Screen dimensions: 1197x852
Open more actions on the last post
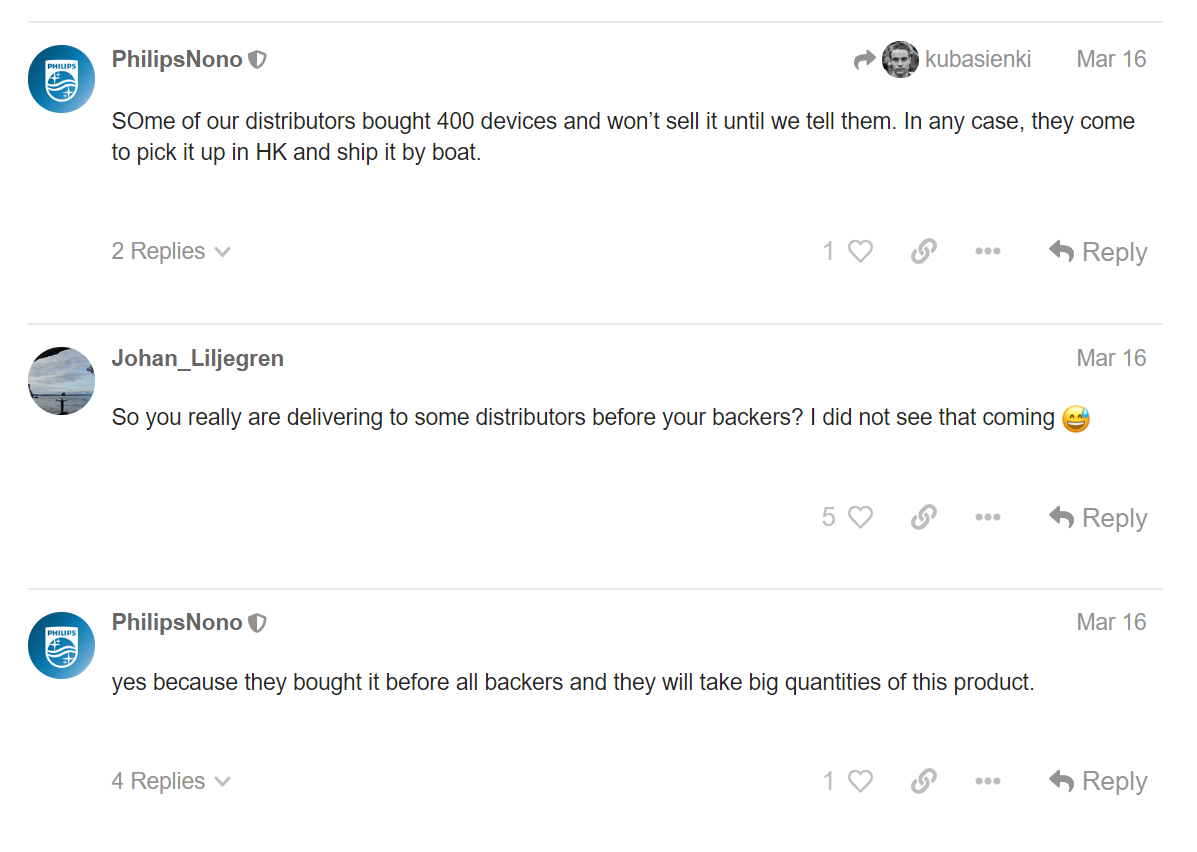click(x=988, y=781)
